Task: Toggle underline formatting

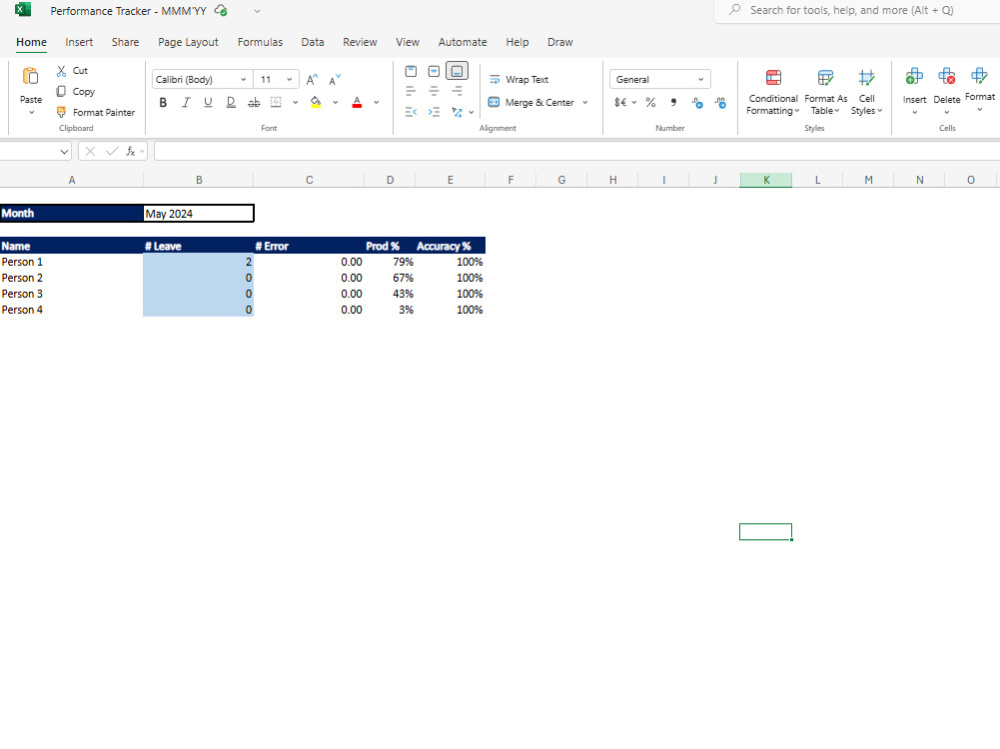Action: coord(208,102)
